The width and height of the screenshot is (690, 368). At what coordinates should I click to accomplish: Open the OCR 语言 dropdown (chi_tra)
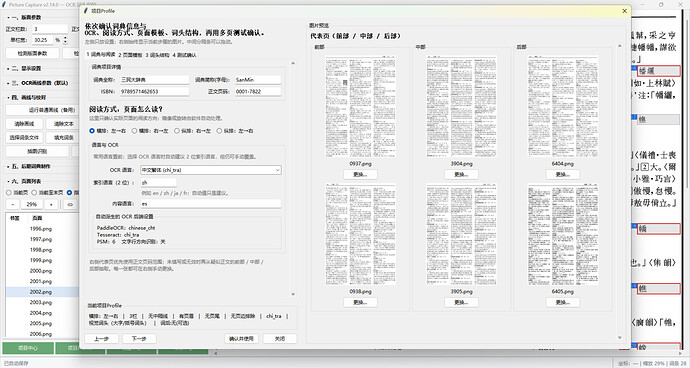(x=211, y=170)
